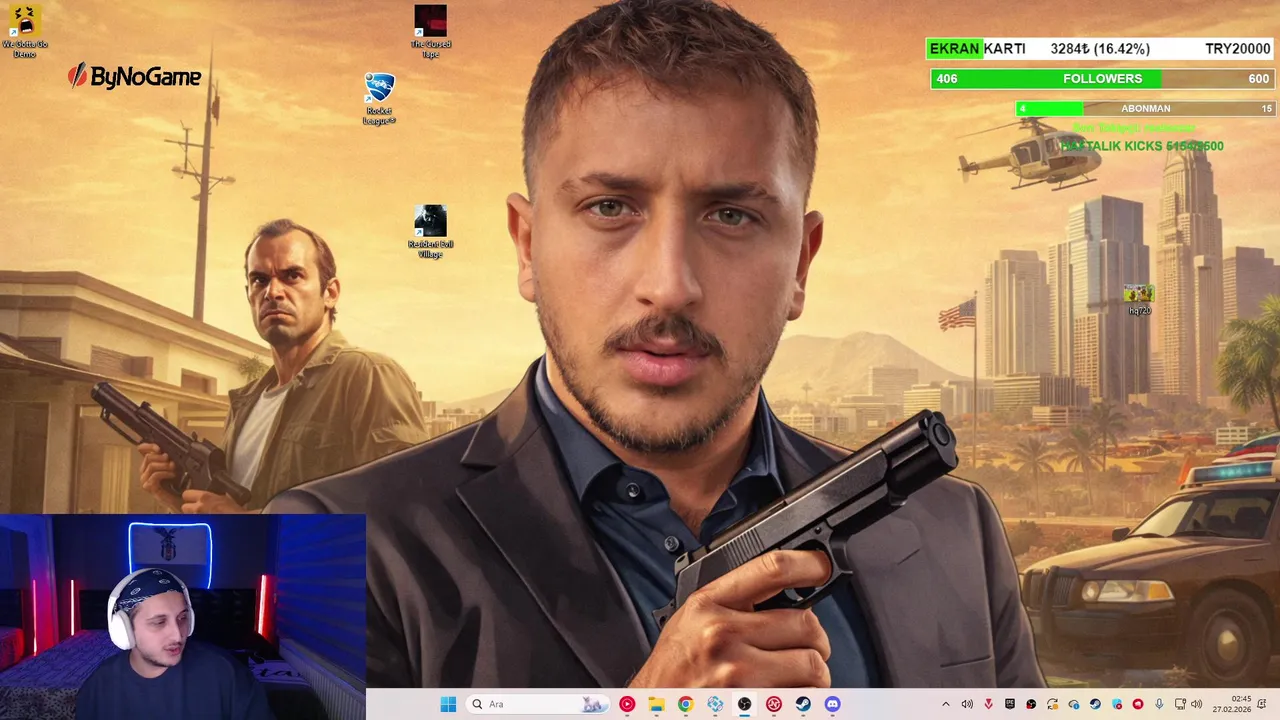Expand the hidden system tray icons chevron

[946, 704]
